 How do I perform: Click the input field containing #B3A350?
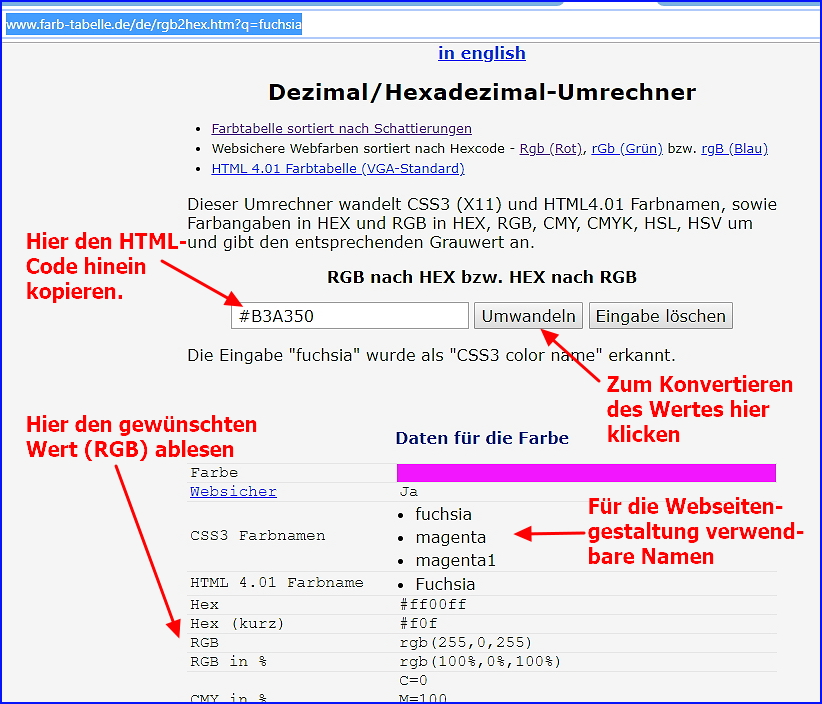[x=349, y=316]
